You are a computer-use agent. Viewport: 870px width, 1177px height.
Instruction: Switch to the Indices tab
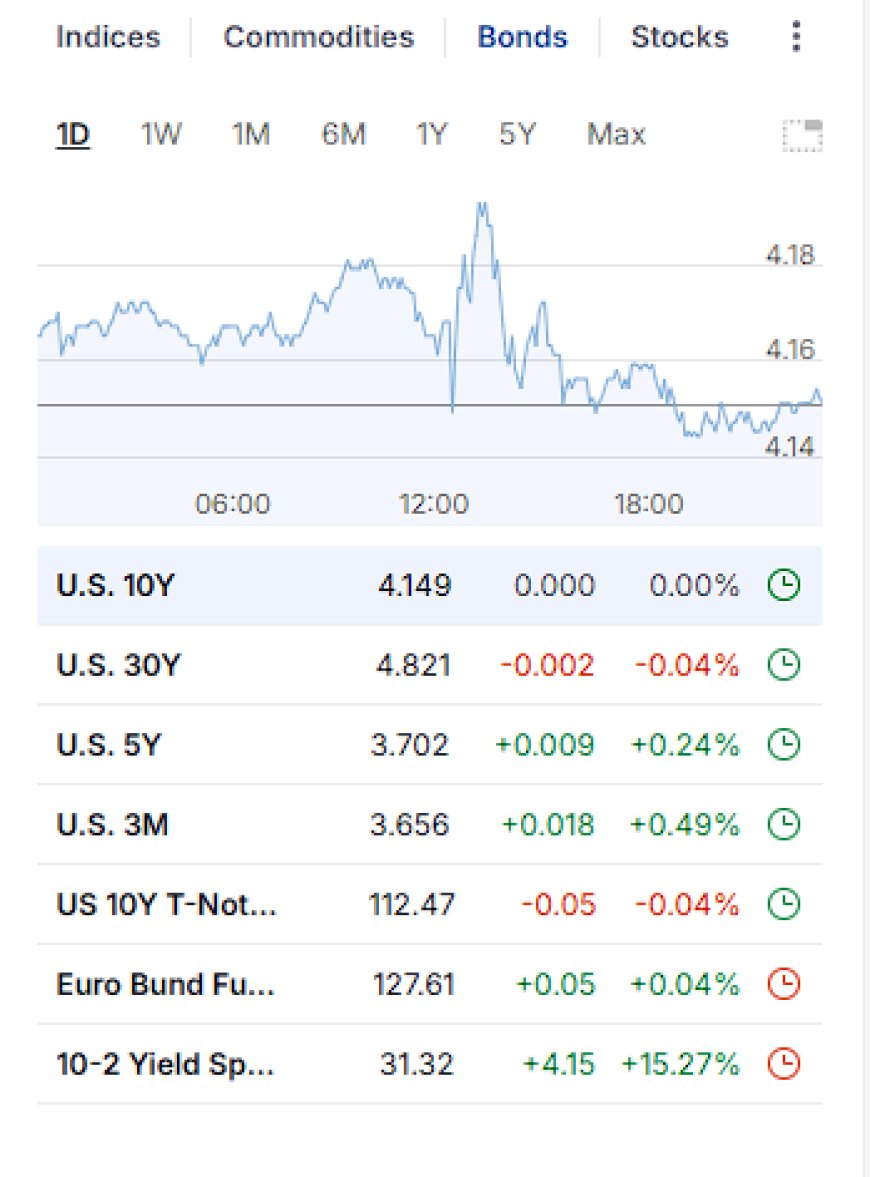point(108,37)
